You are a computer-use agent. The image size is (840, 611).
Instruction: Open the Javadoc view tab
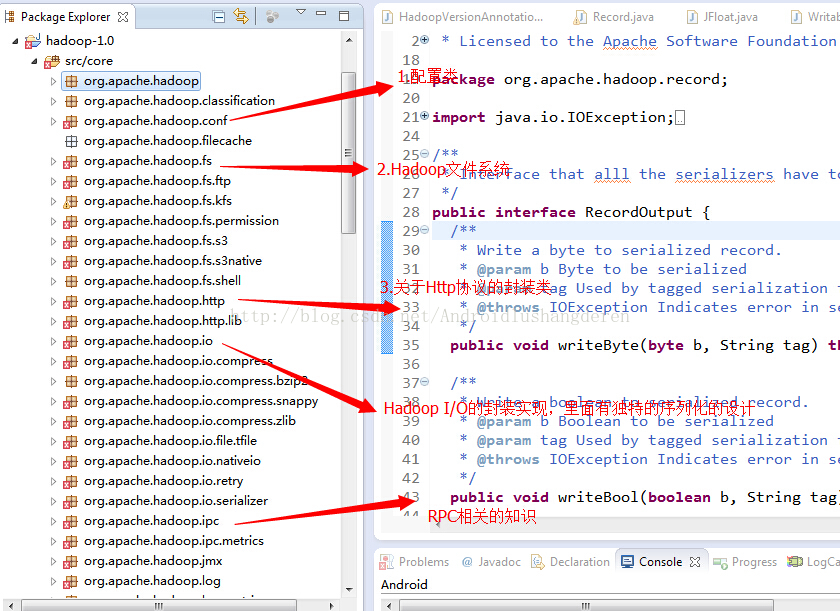(x=491, y=562)
